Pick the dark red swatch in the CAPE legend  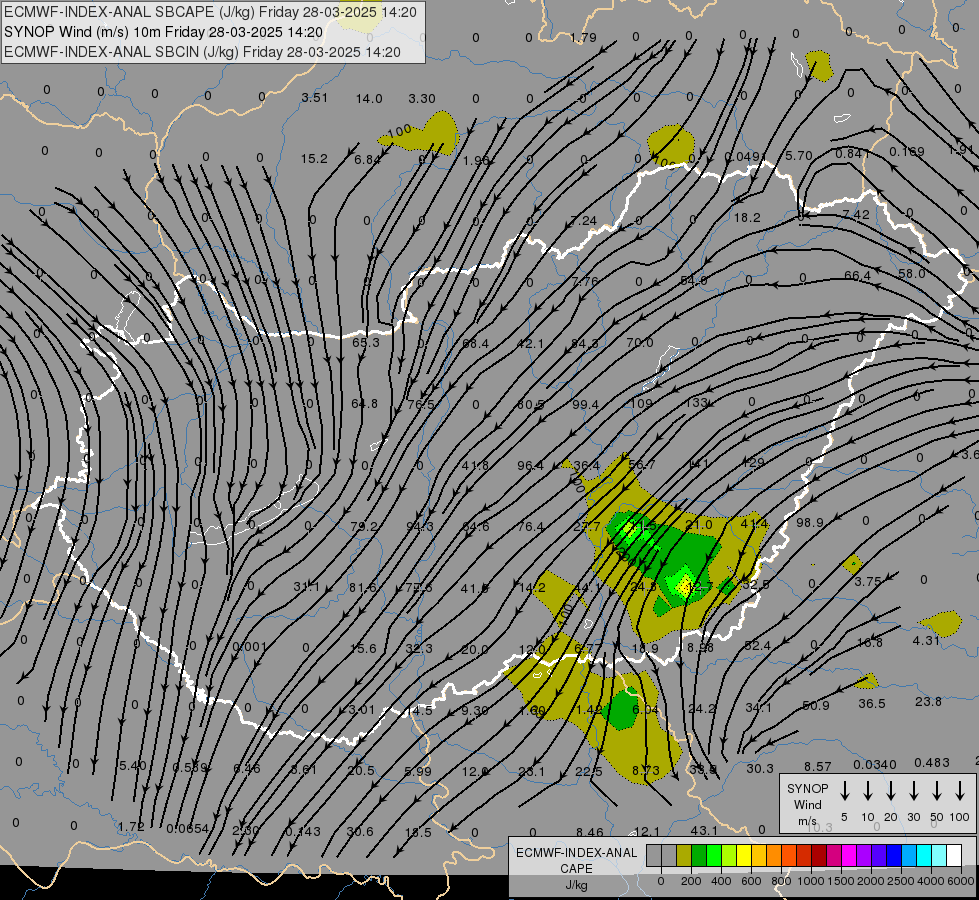click(819, 855)
